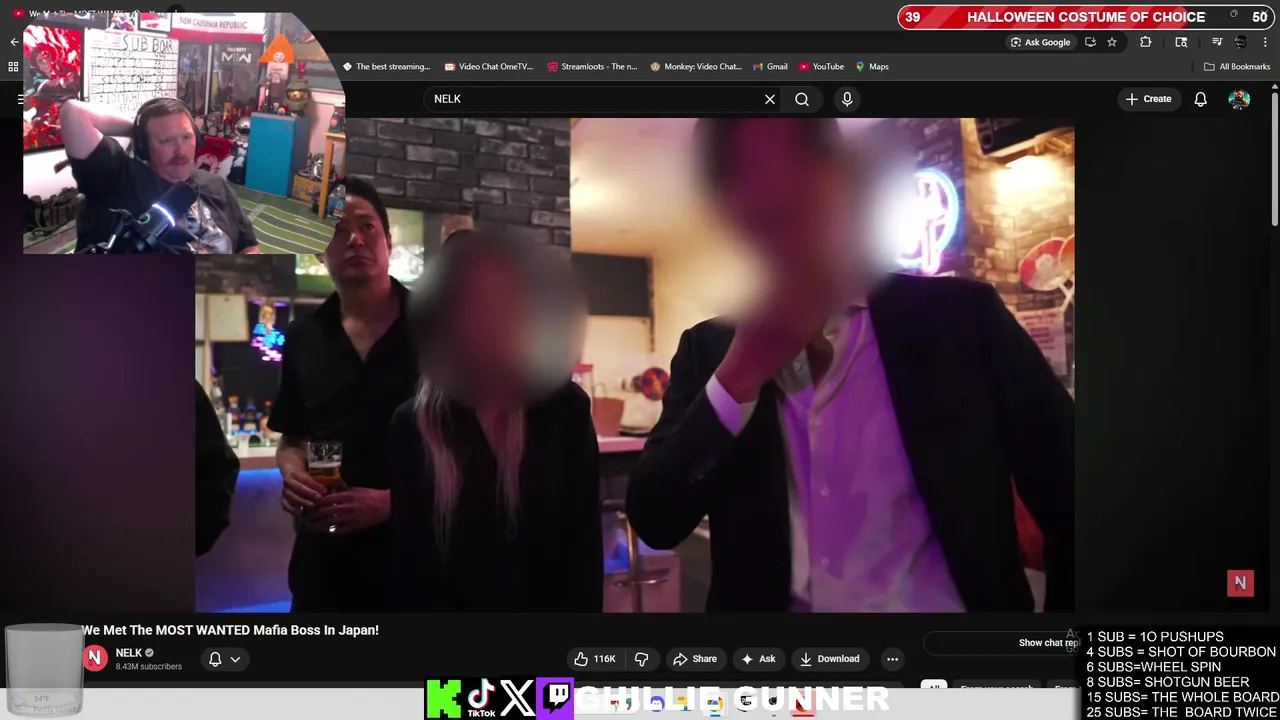The width and height of the screenshot is (1280, 720).
Task: Open the NELK channel name link
Action: 129,653
